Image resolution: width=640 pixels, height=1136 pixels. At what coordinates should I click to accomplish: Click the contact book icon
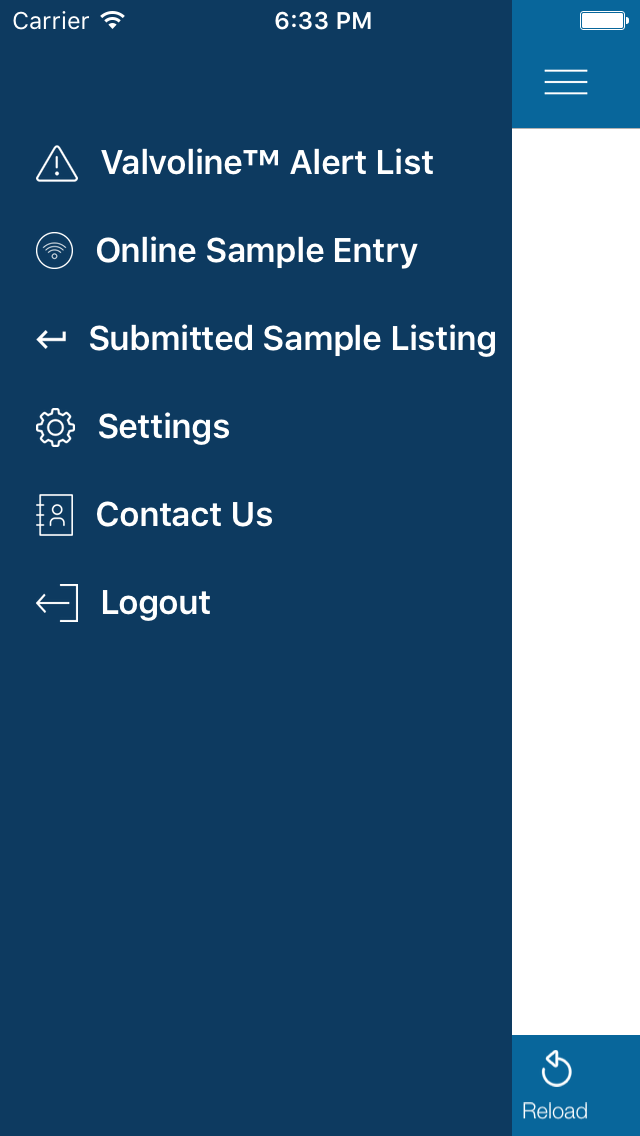coord(54,515)
